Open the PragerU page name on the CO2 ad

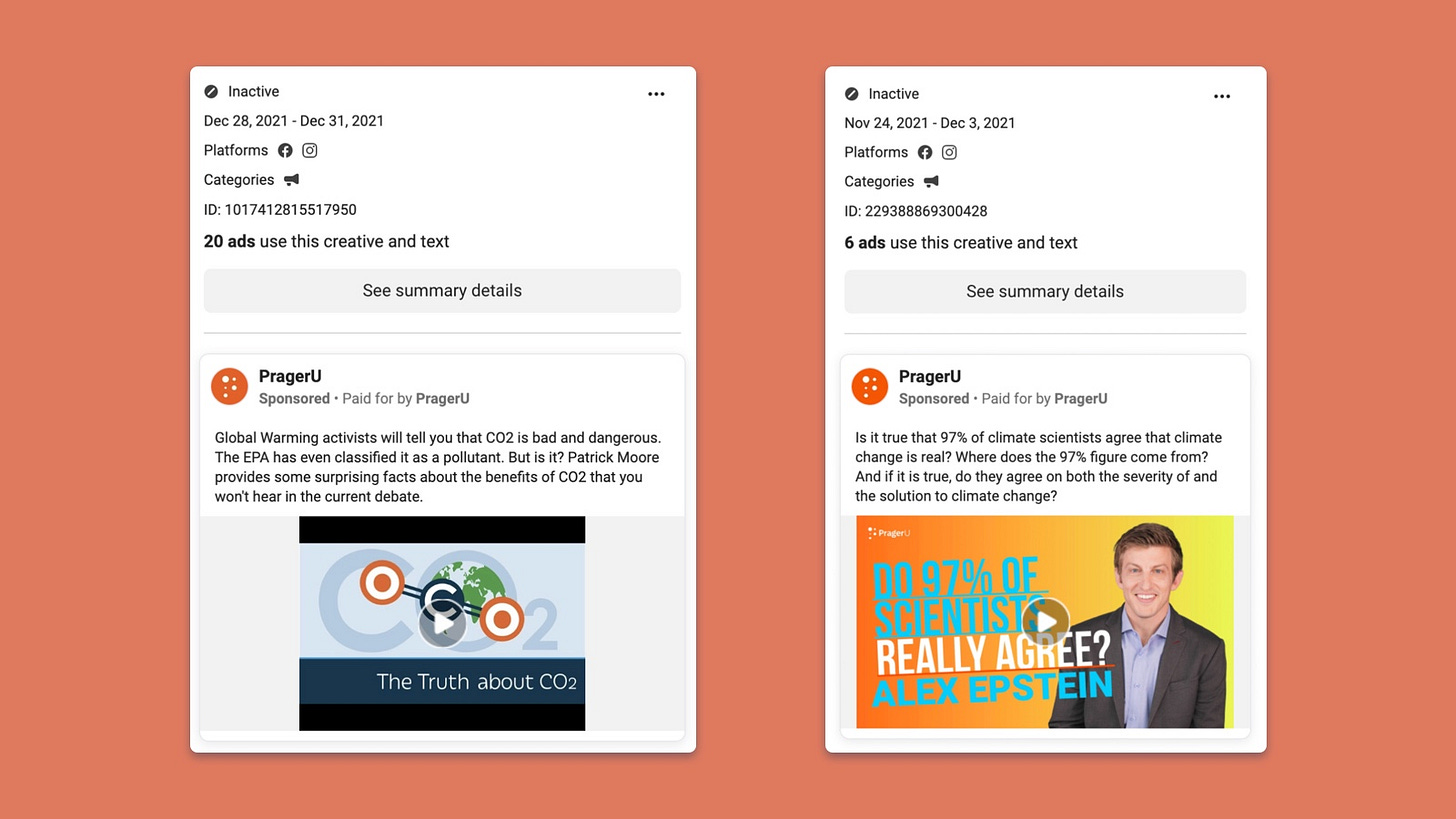pyautogui.click(x=290, y=377)
